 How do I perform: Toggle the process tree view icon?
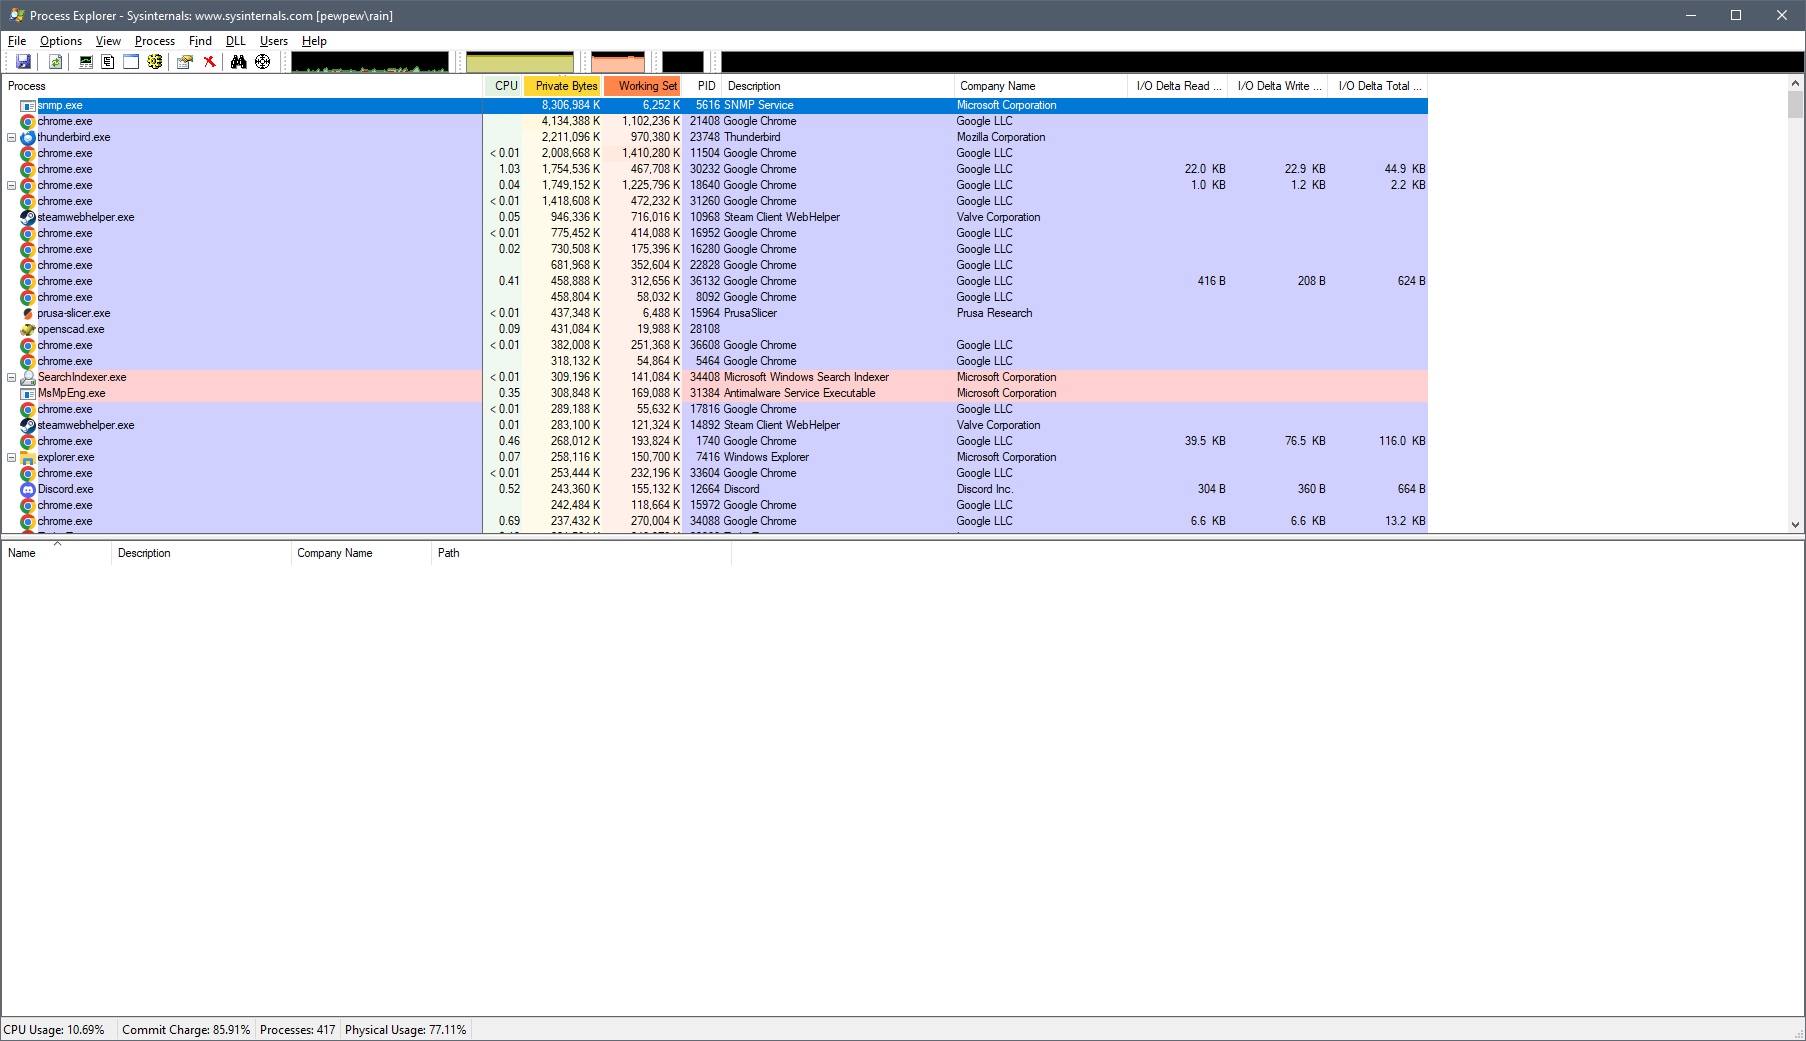point(108,62)
